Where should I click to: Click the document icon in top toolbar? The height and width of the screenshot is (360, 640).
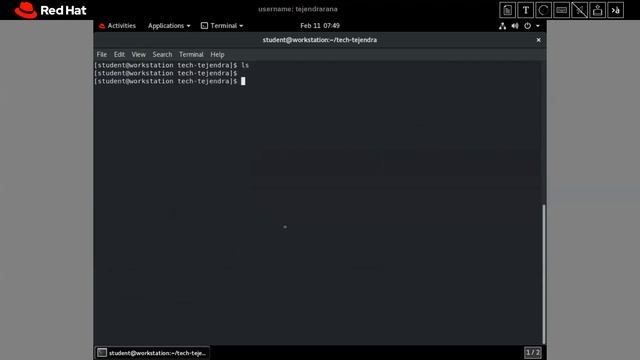507,10
